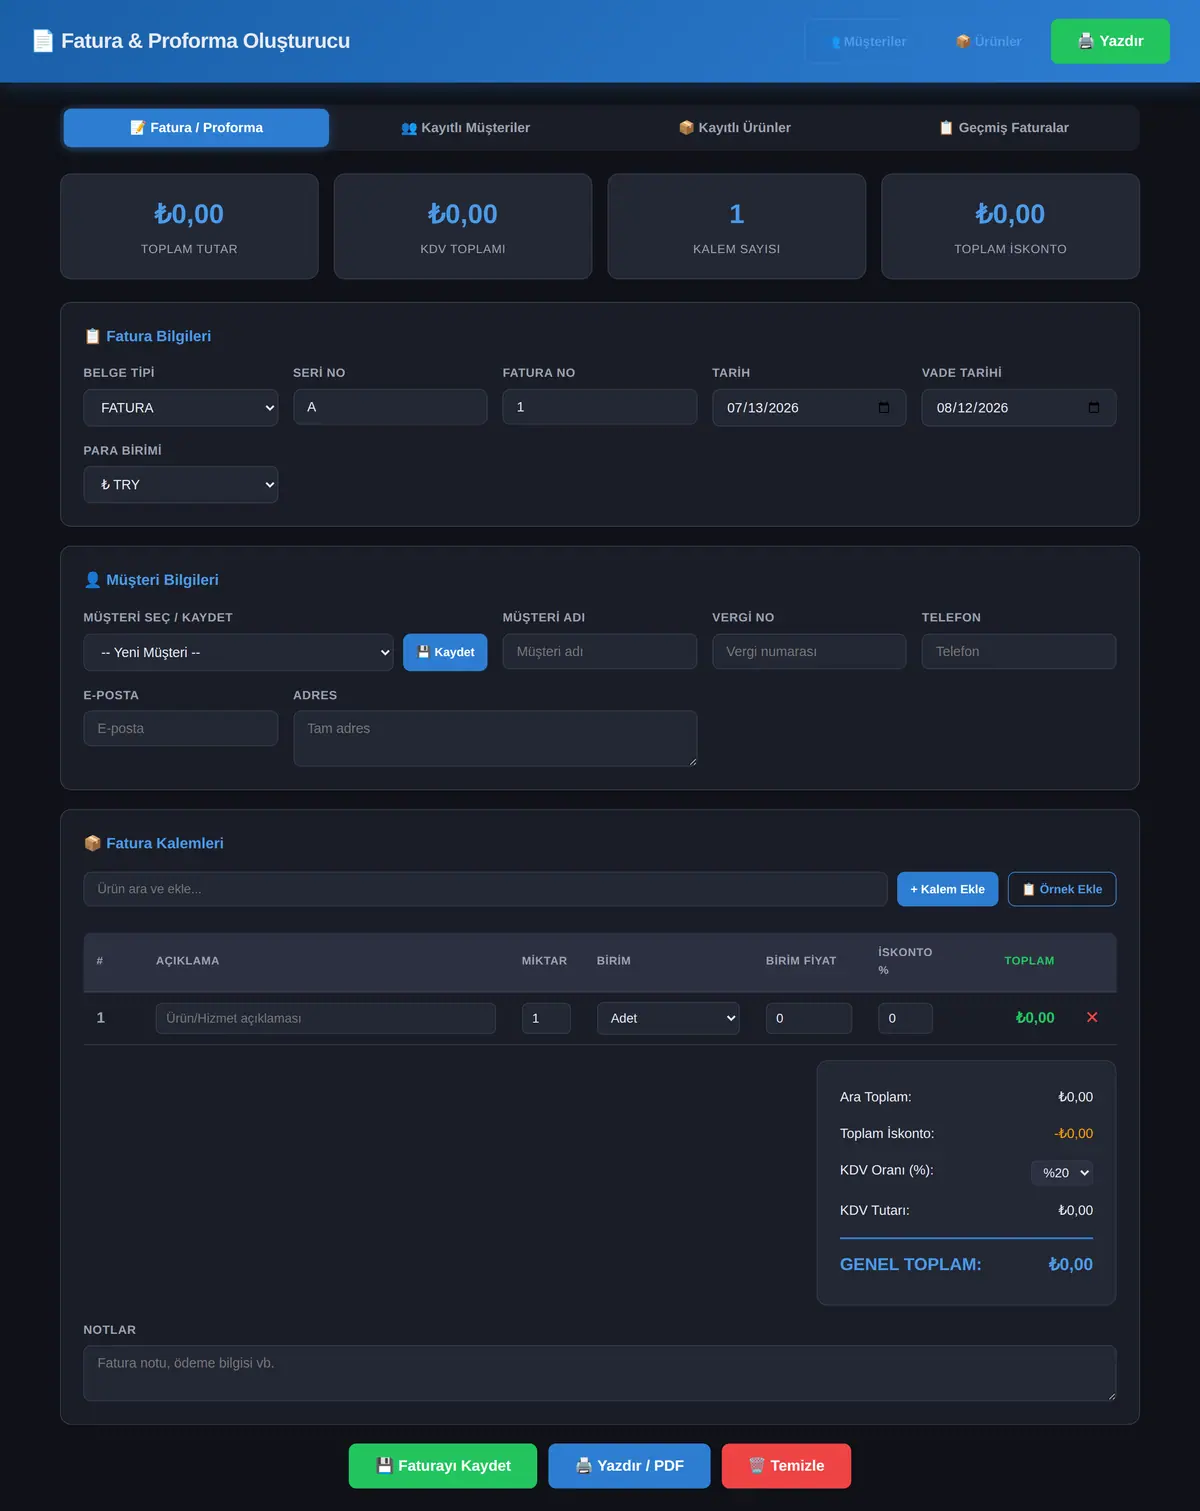Show the Geçmiş Faturalar tab
Viewport: 1200px width, 1511px height.
1004,128
